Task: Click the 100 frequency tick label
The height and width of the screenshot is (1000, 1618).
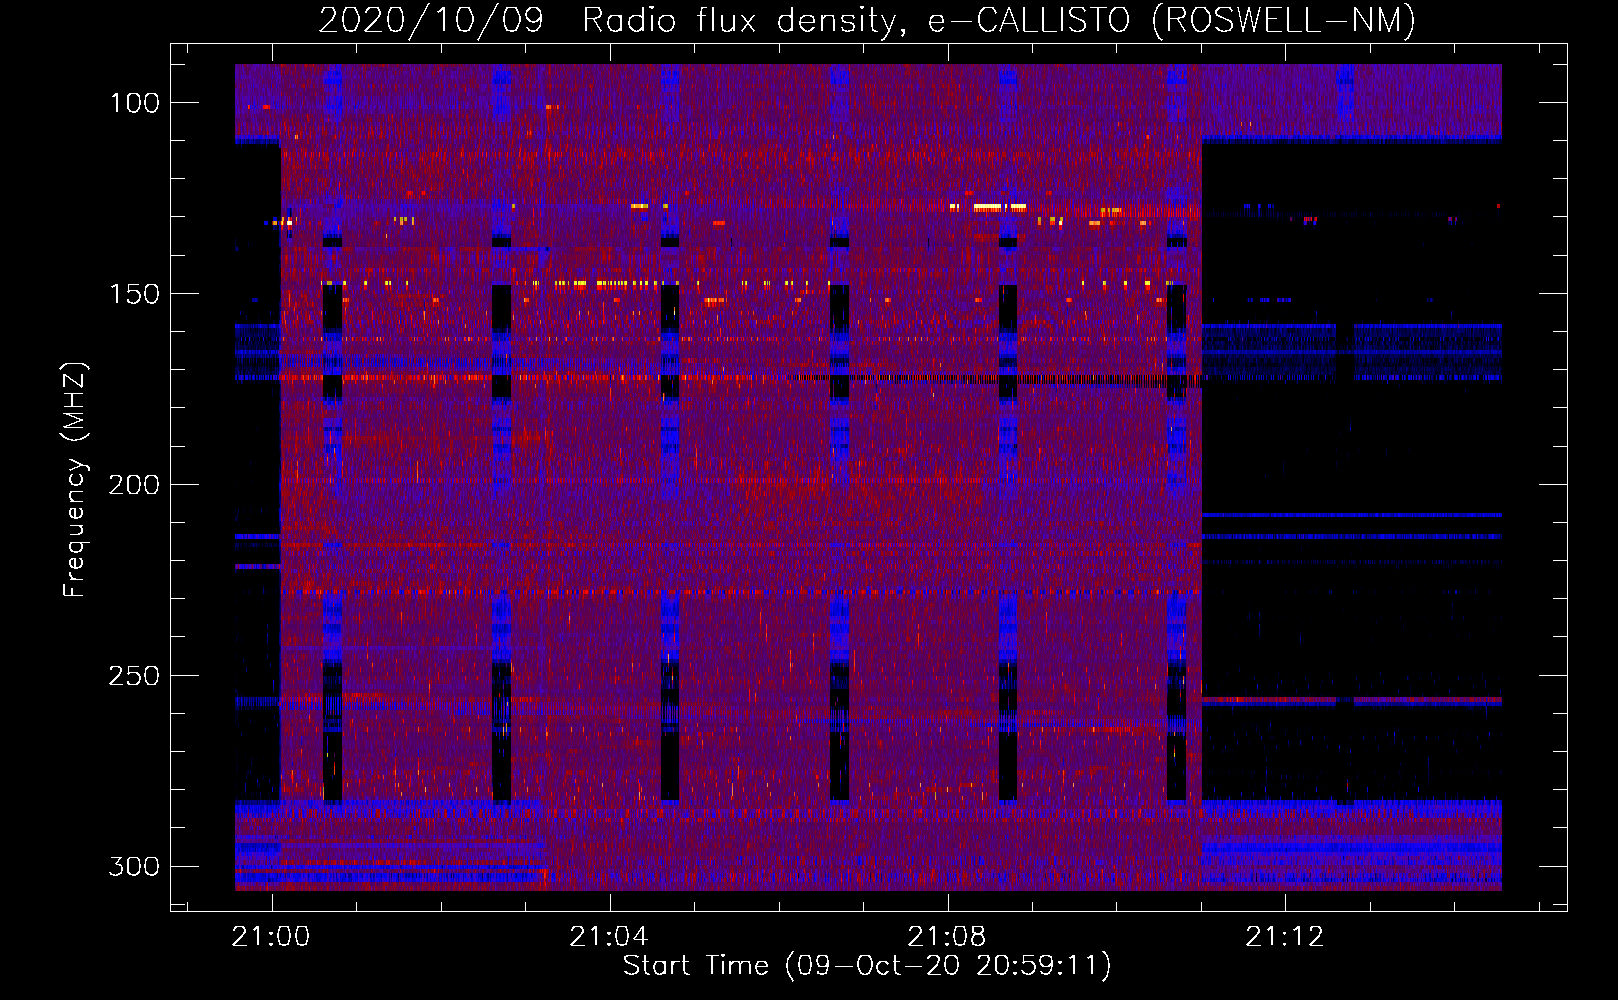Action: click(x=134, y=103)
